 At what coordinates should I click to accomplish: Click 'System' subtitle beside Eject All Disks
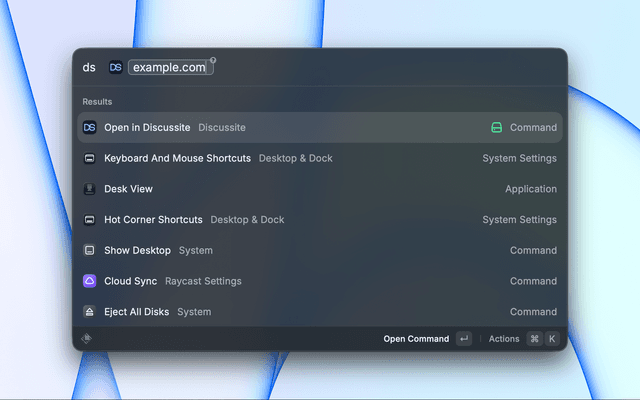pos(194,312)
